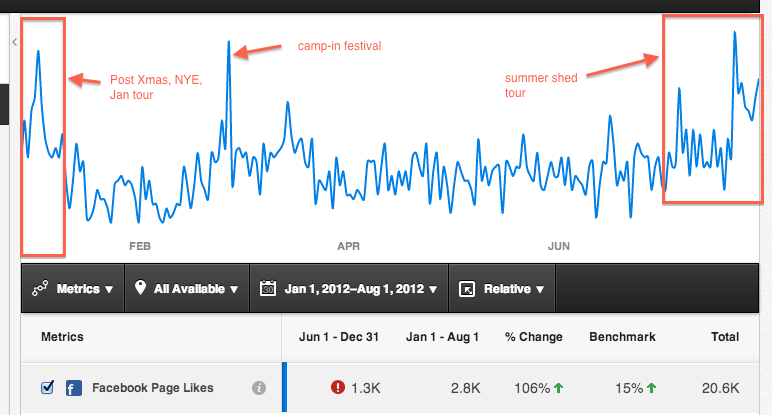This screenshot has width=772, height=415.
Task: Click the Total column header
Action: (725, 337)
